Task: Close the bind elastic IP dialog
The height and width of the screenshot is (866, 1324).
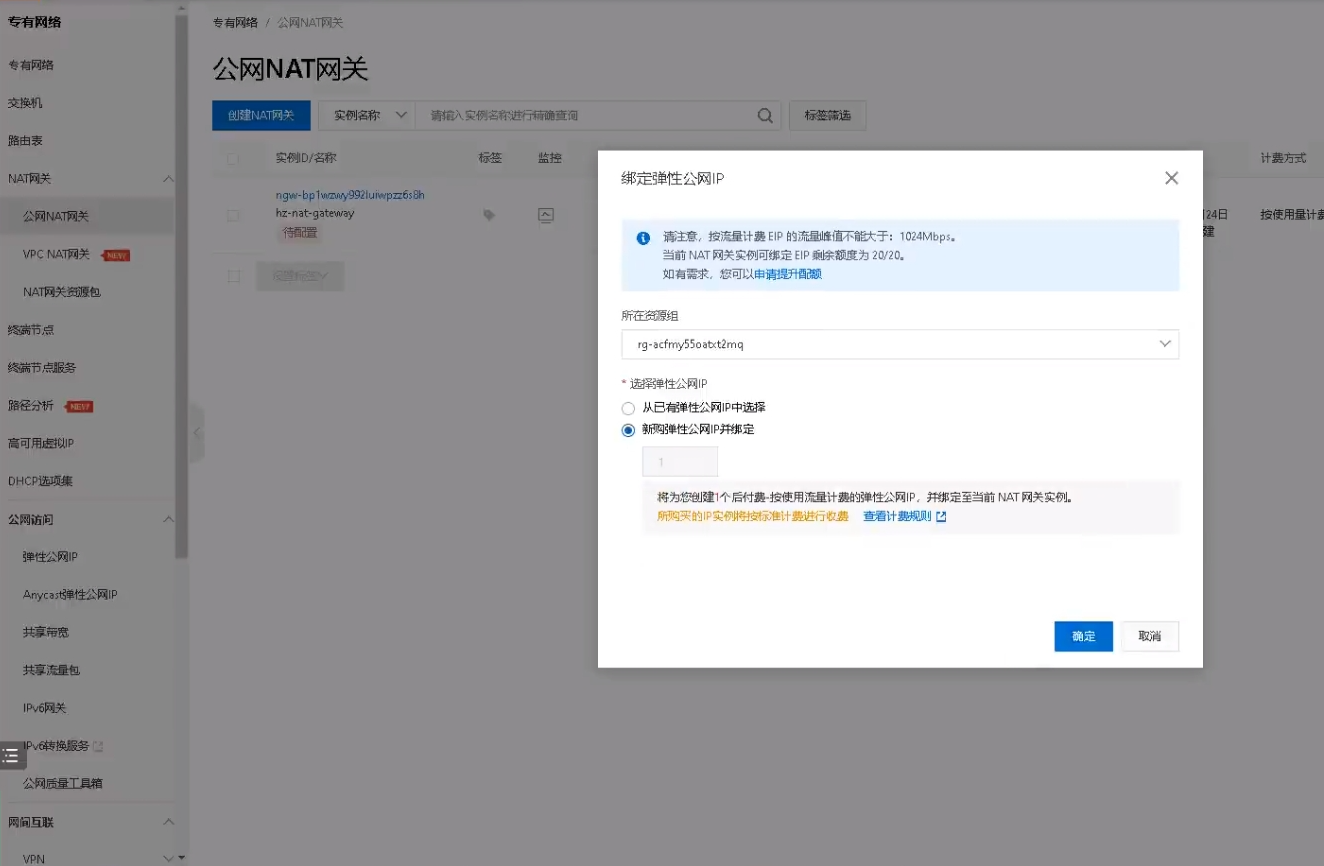Action: (1171, 178)
